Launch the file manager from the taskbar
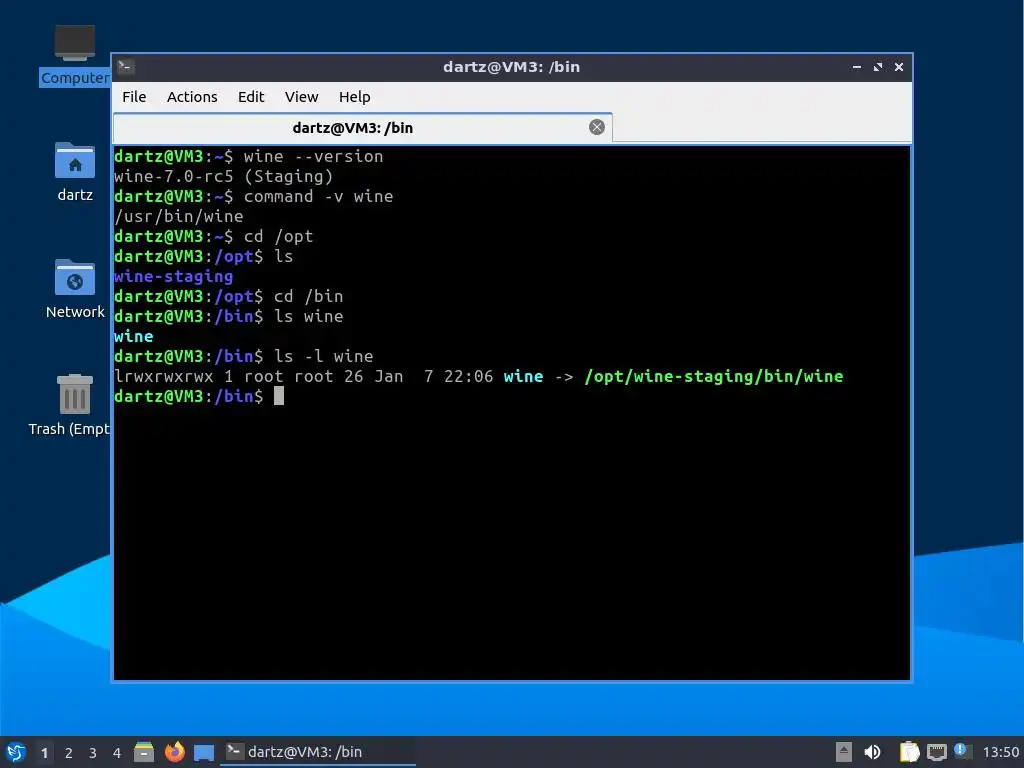The height and width of the screenshot is (768, 1024). (x=144, y=752)
